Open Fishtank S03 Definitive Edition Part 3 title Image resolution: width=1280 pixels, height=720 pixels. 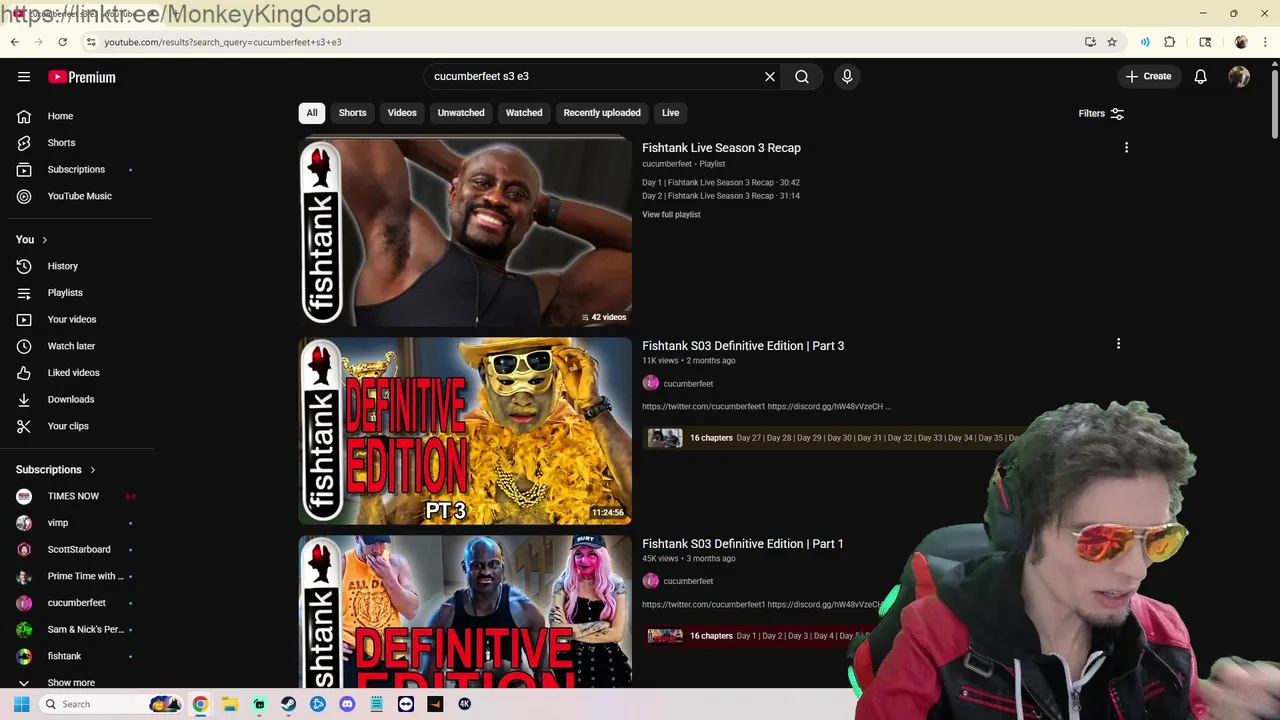pos(743,346)
